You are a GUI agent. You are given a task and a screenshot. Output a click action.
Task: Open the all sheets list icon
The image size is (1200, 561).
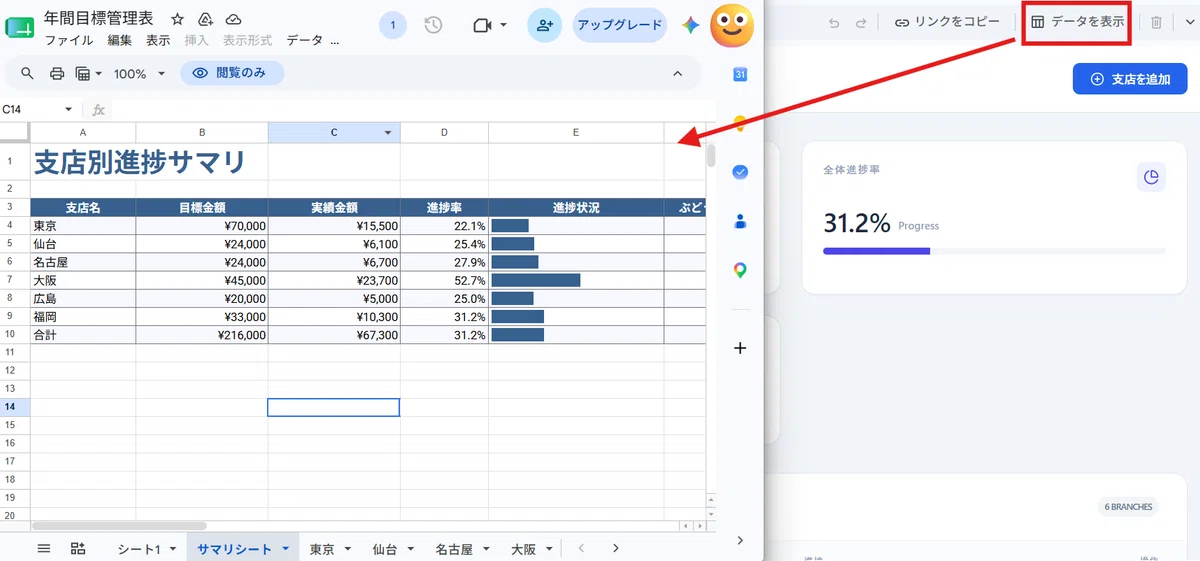click(44, 548)
